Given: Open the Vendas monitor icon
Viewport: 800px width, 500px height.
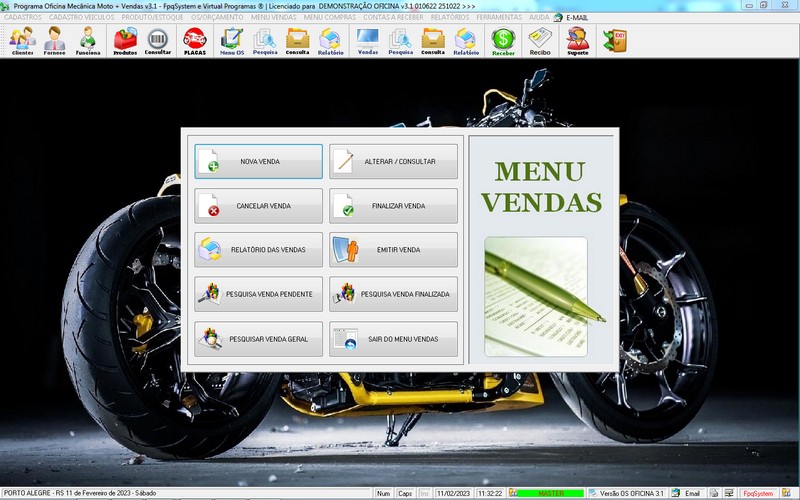Looking at the screenshot, I should pyautogui.click(x=368, y=41).
